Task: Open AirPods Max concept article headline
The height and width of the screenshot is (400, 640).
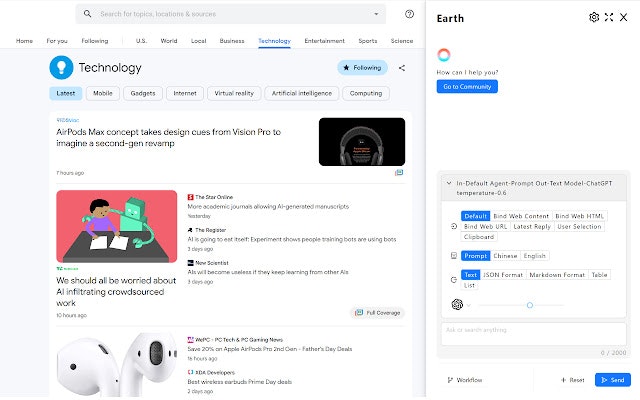Action: pos(169,138)
